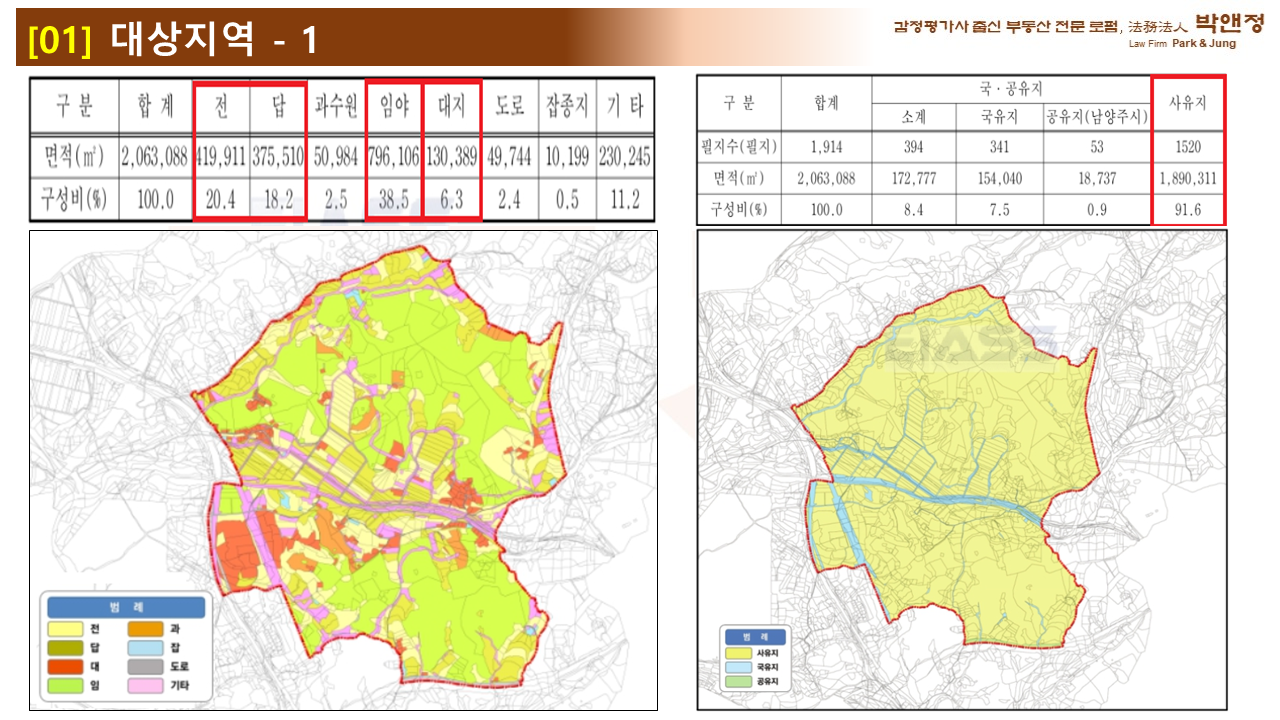Click the 대지 column header cell
The image size is (1280, 720).
click(452, 105)
